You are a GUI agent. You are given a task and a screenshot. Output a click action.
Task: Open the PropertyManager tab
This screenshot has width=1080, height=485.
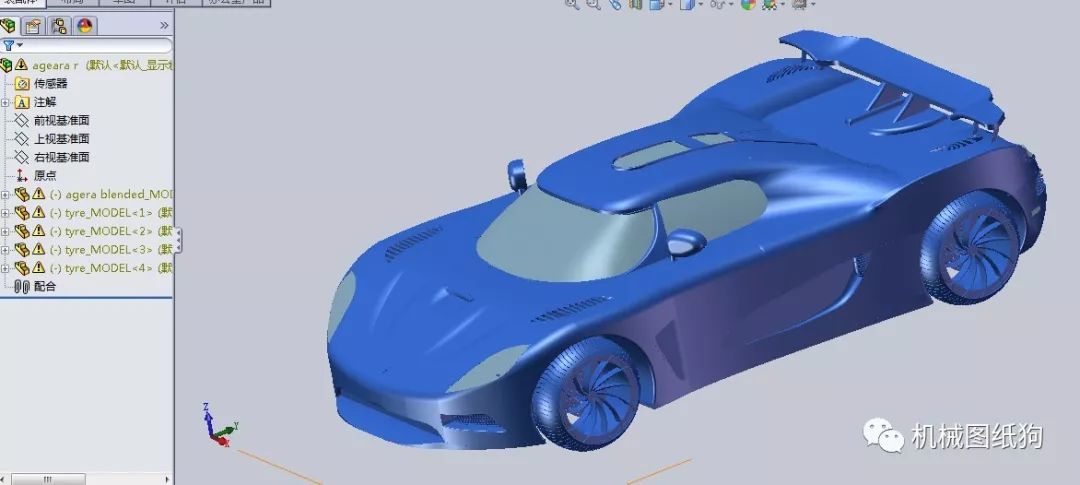[x=33, y=26]
